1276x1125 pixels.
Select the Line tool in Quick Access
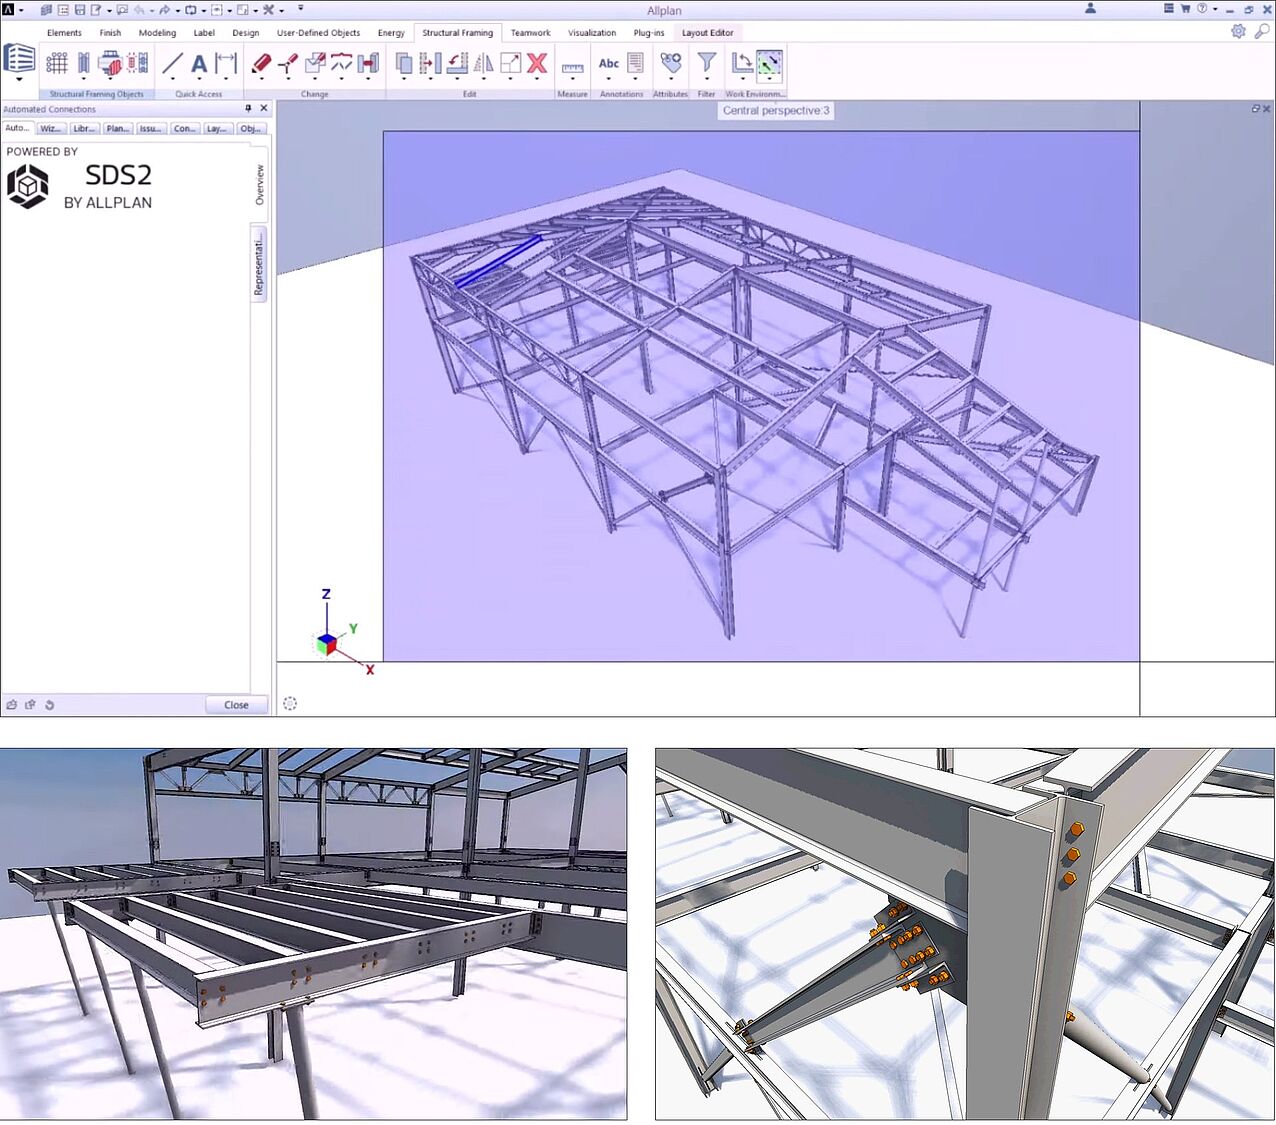pos(173,64)
